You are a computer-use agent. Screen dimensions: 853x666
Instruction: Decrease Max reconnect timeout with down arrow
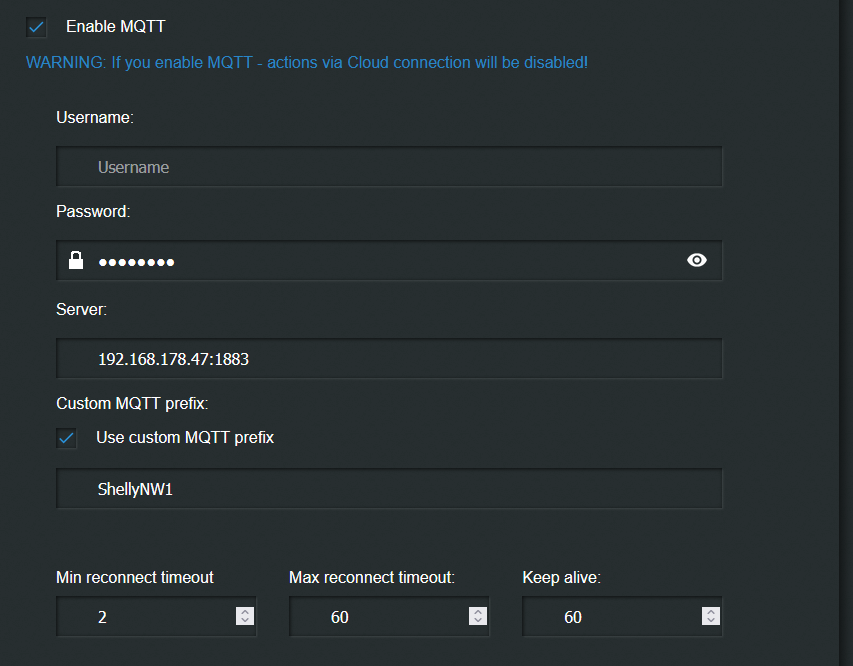478,621
